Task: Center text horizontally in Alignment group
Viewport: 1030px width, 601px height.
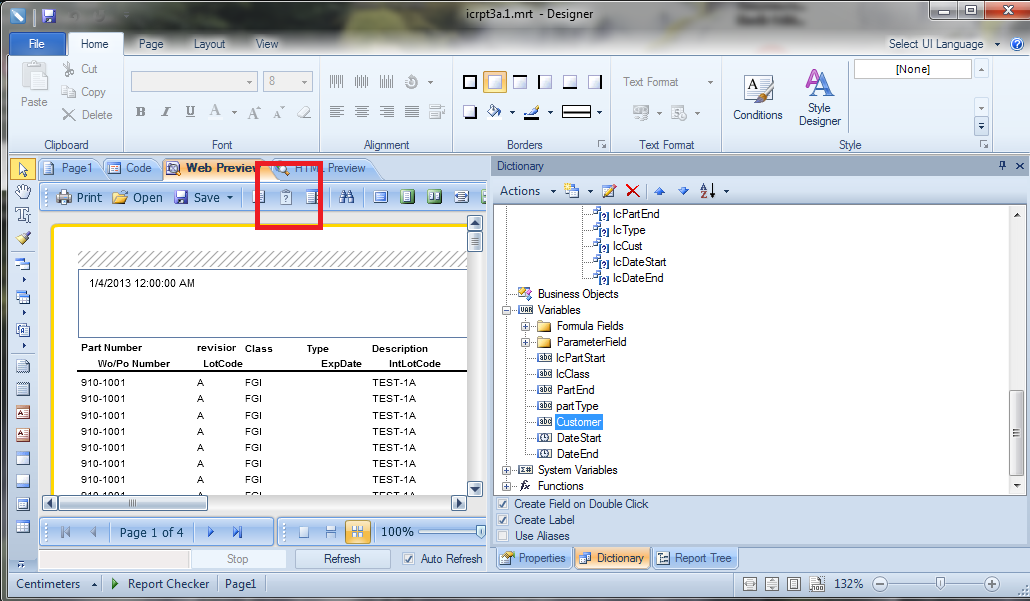Action: [361, 112]
